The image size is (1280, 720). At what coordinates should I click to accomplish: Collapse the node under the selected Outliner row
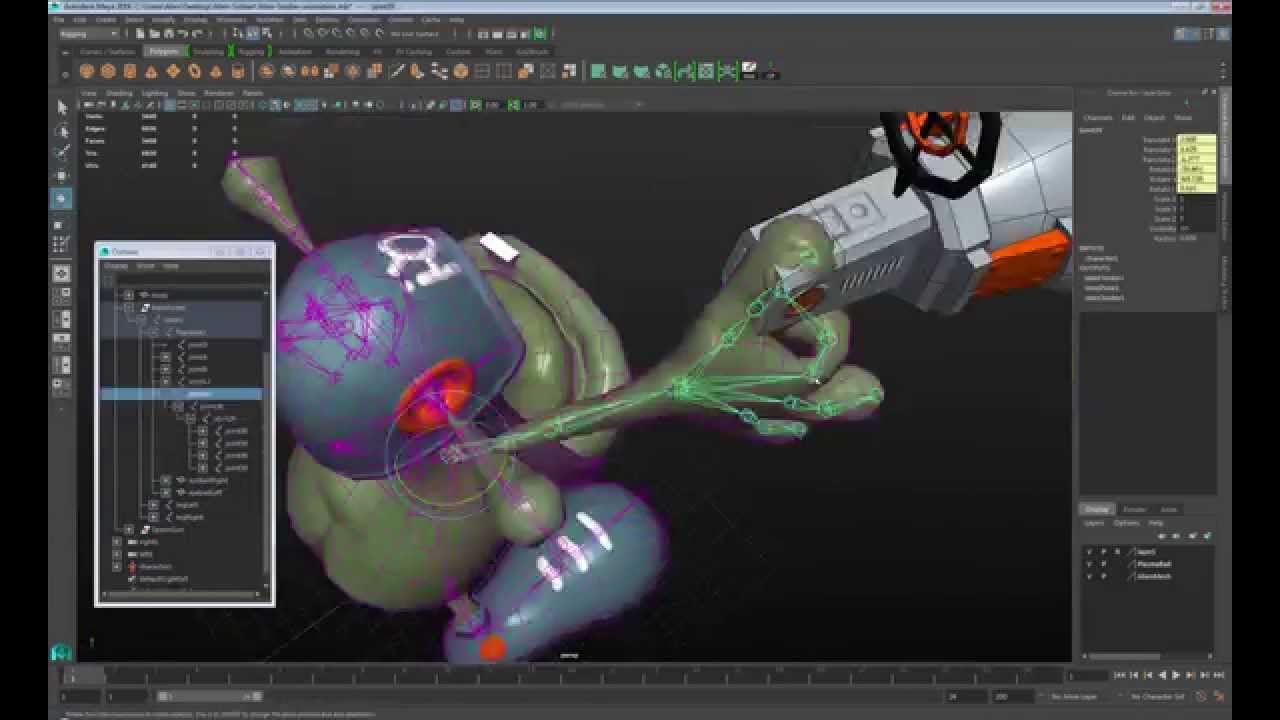pos(177,406)
